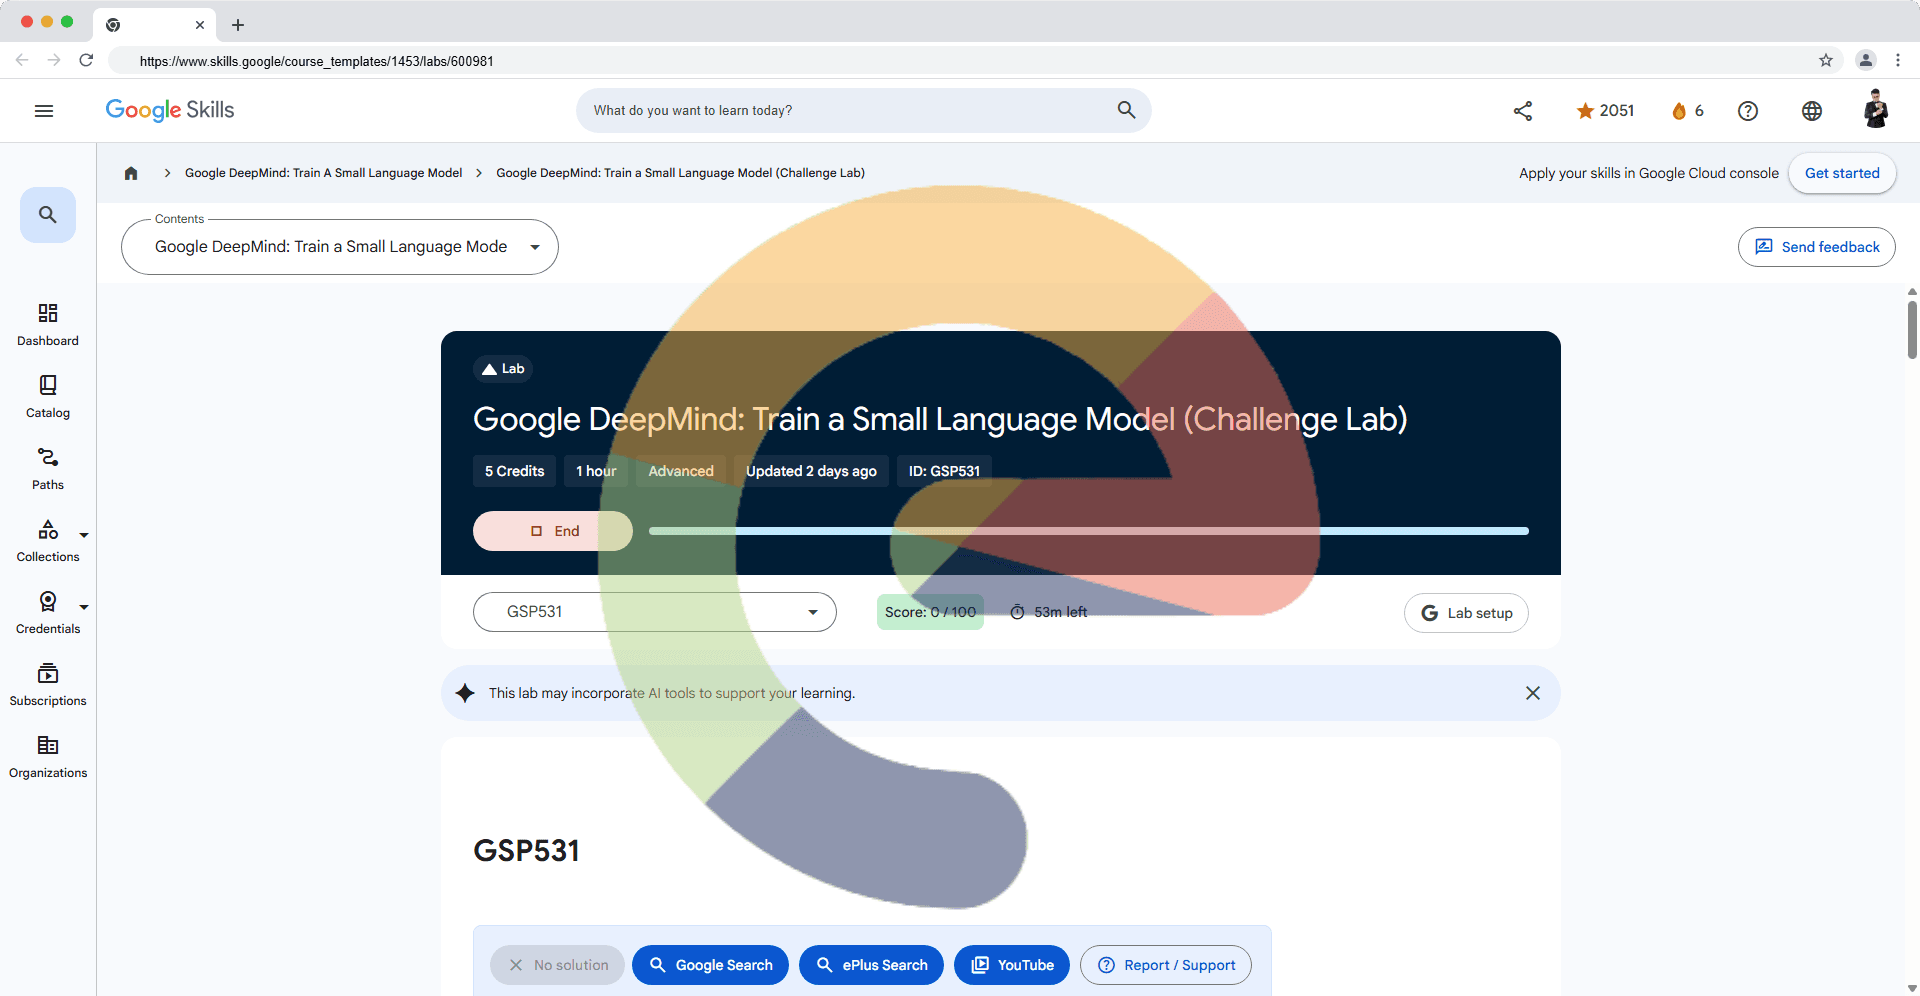Click the No solution button
1920x996 pixels.
coord(558,965)
